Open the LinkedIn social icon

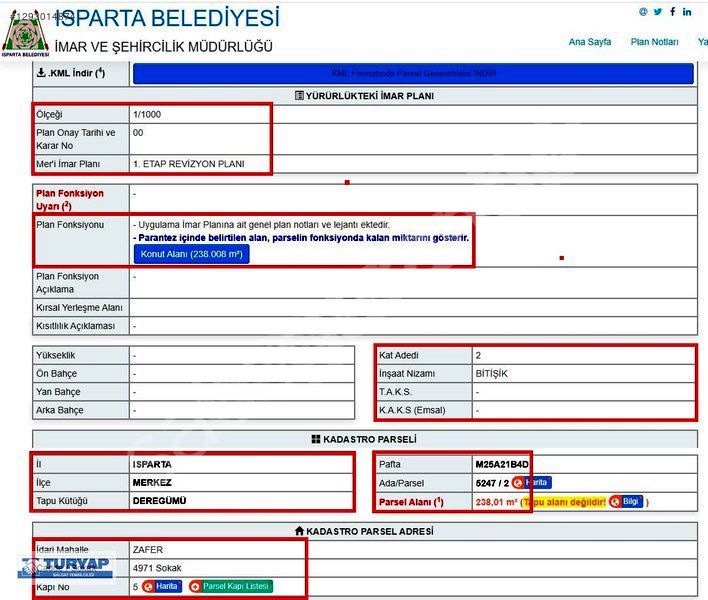[688, 12]
